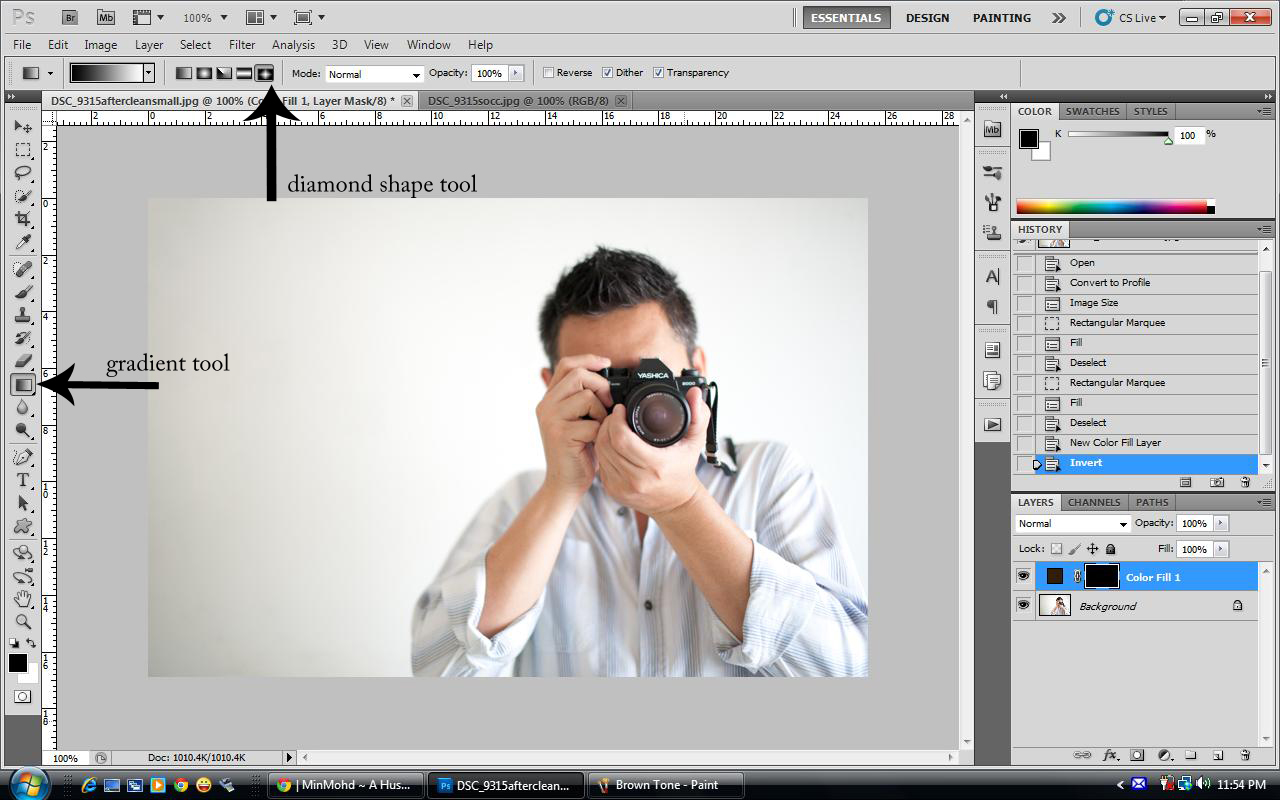Image resolution: width=1280 pixels, height=801 pixels.
Task: Switch to the Channels tab
Action: point(1093,502)
